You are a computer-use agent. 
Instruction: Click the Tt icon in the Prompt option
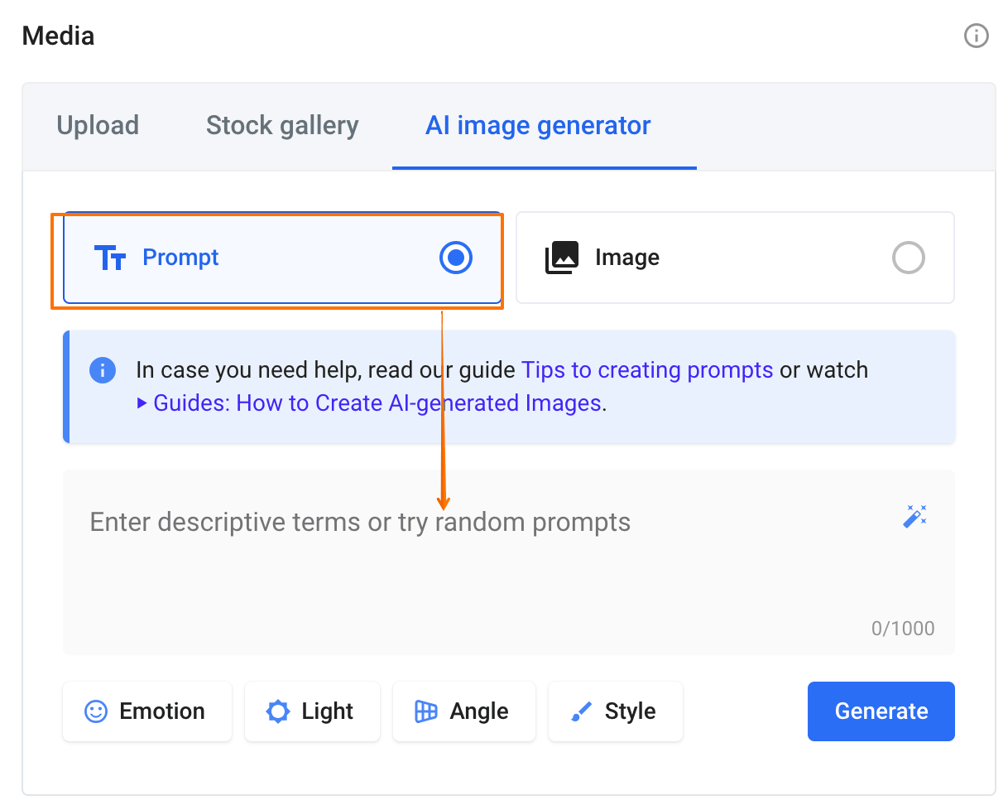click(x=112, y=257)
